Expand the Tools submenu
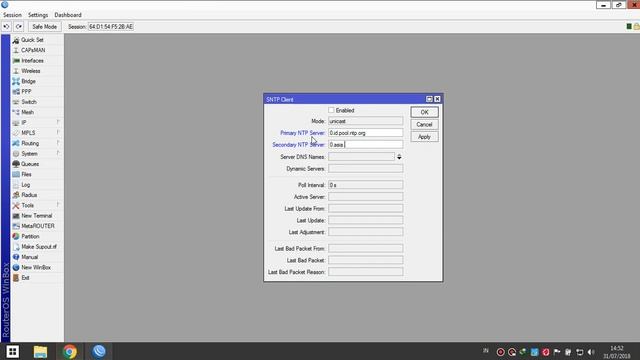The image size is (640, 360). [37, 205]
